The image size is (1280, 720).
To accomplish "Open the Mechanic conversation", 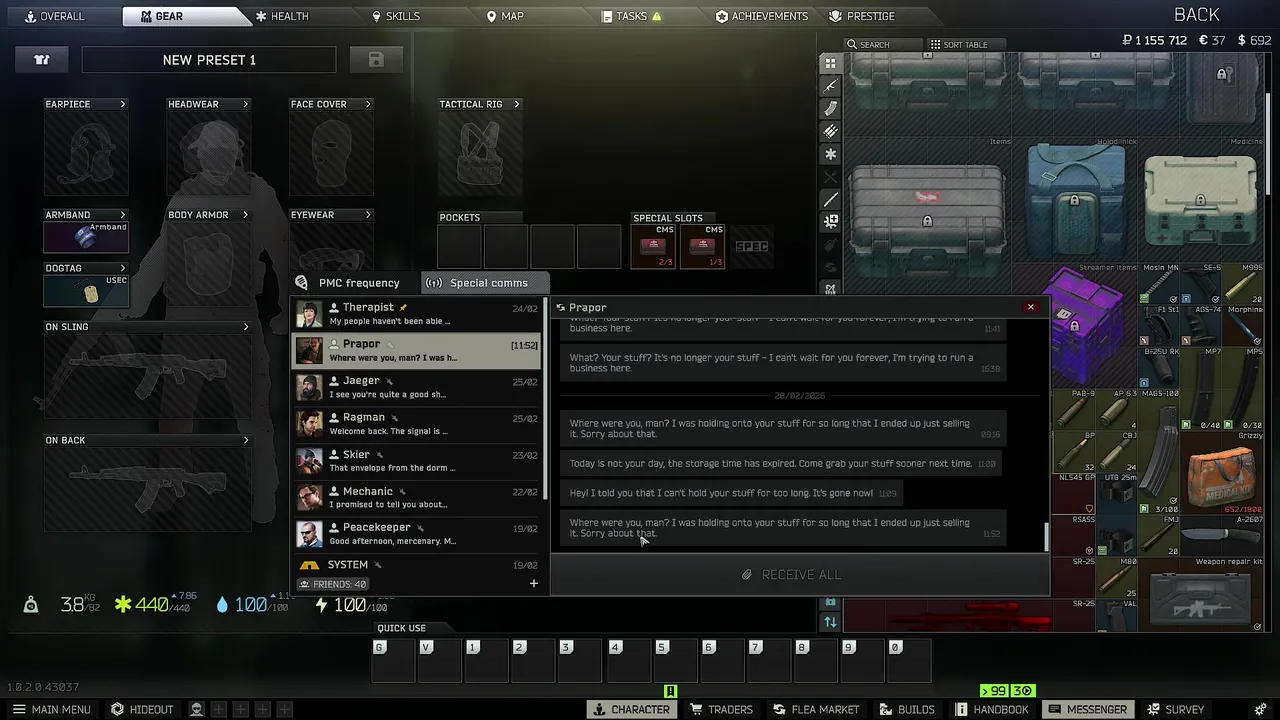I will (416, 497).
